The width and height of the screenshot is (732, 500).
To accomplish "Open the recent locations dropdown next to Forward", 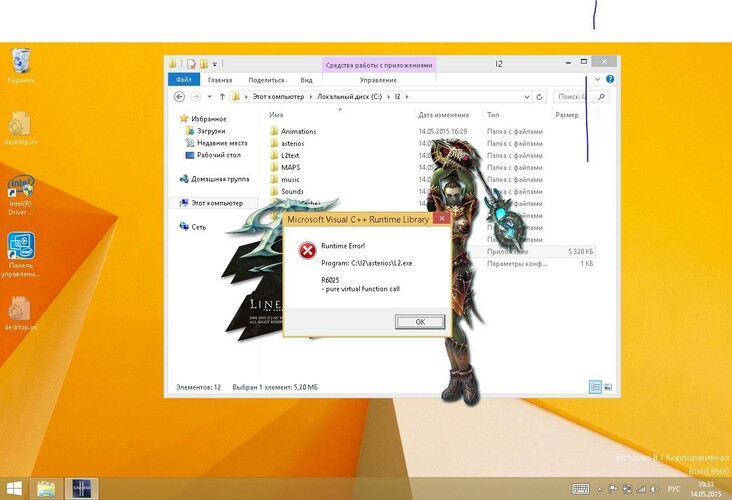I will point(209,97).
